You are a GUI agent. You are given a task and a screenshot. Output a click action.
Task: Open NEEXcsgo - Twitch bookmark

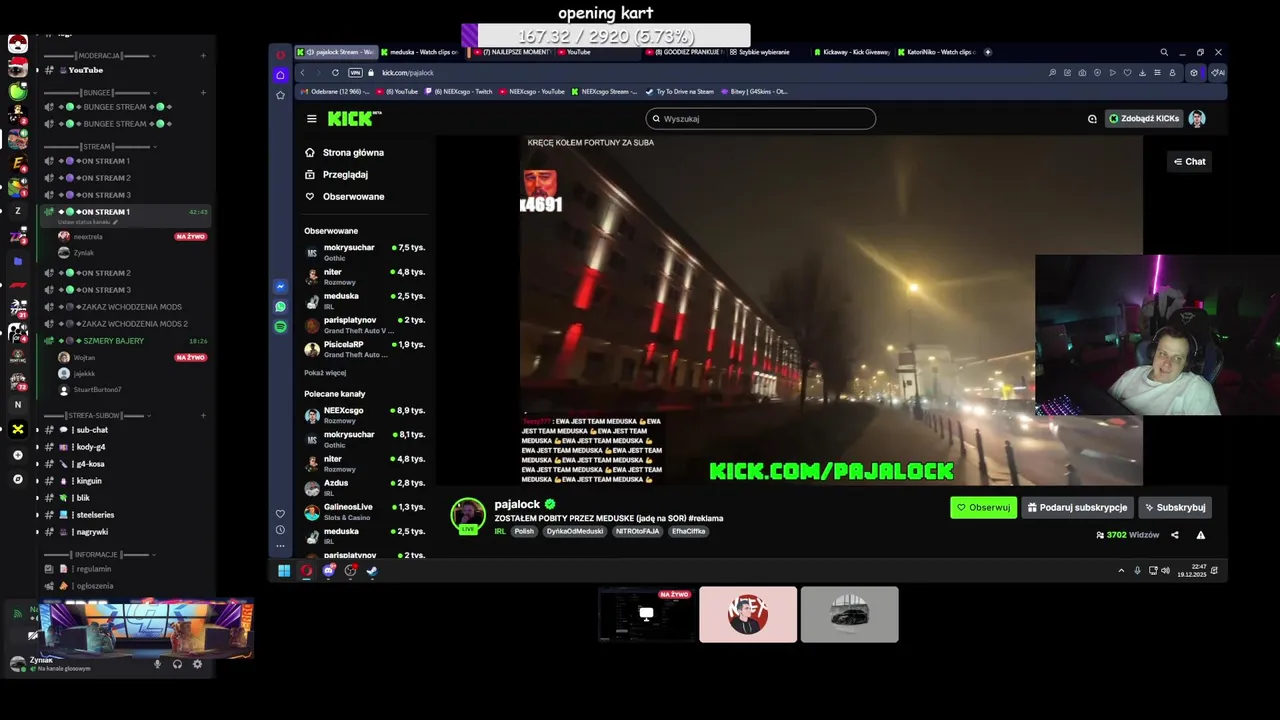459,91
